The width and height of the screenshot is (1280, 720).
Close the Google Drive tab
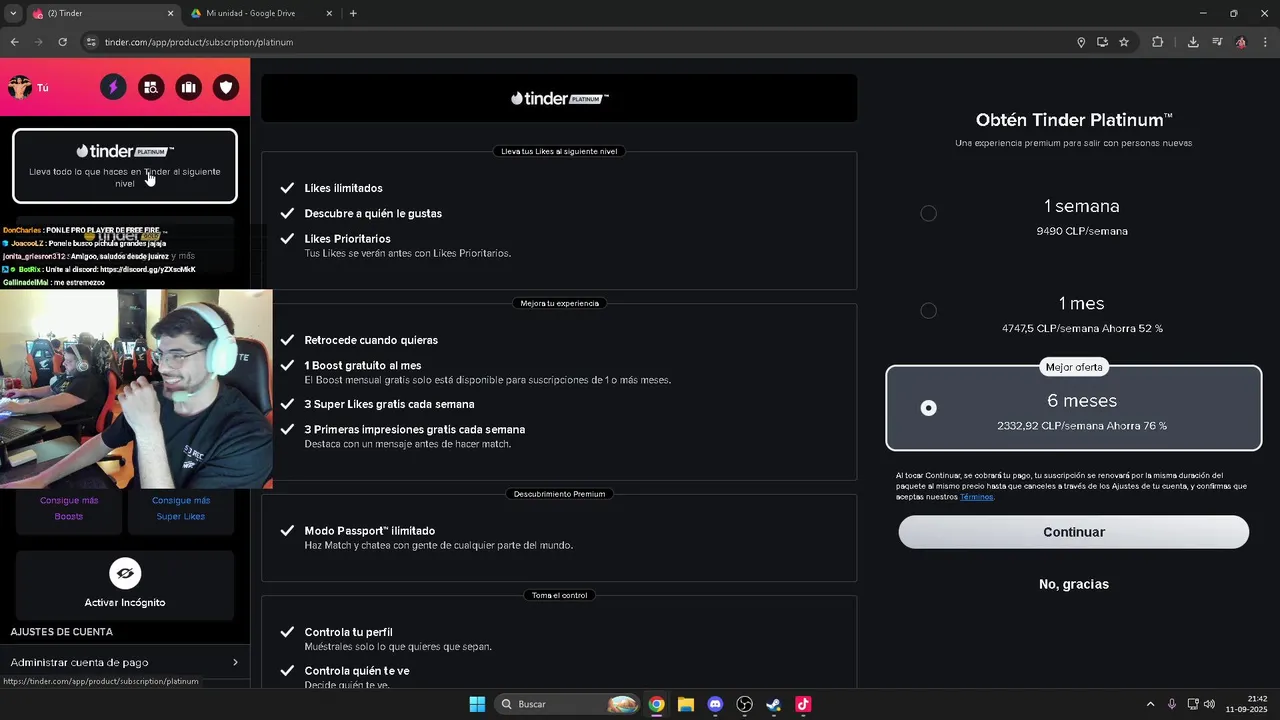click(329, 13)
